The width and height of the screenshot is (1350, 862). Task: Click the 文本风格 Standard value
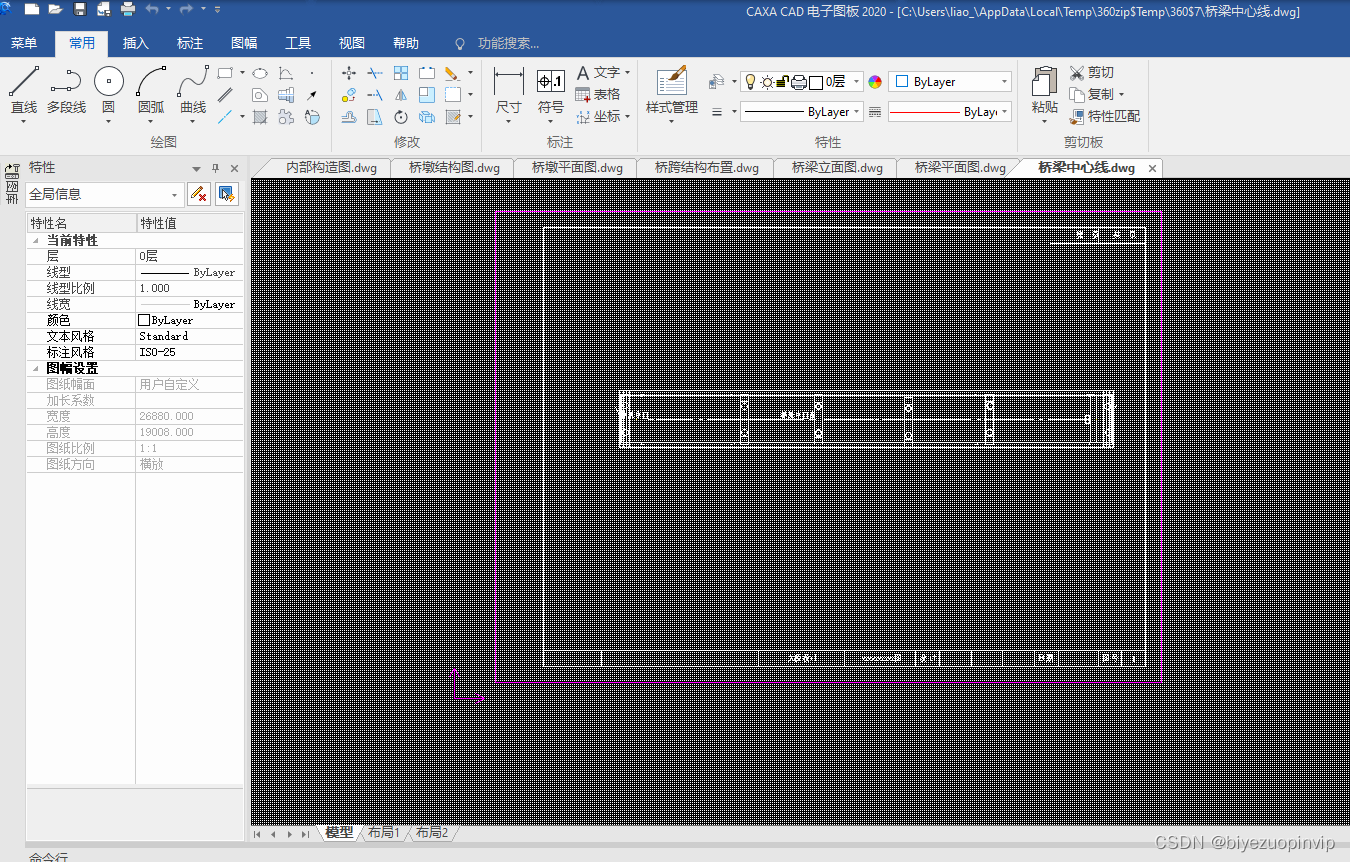189,336
